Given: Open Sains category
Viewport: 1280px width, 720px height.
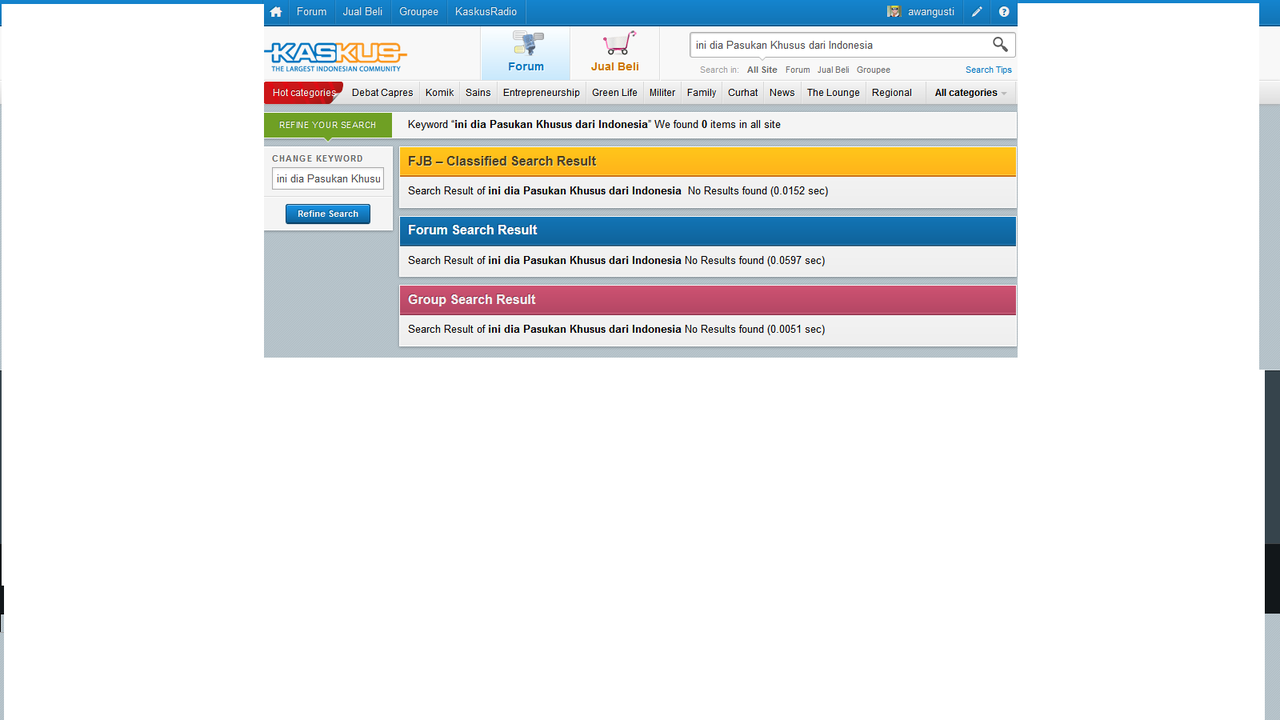Looking at the screenshot, I should tap(478, 93).
